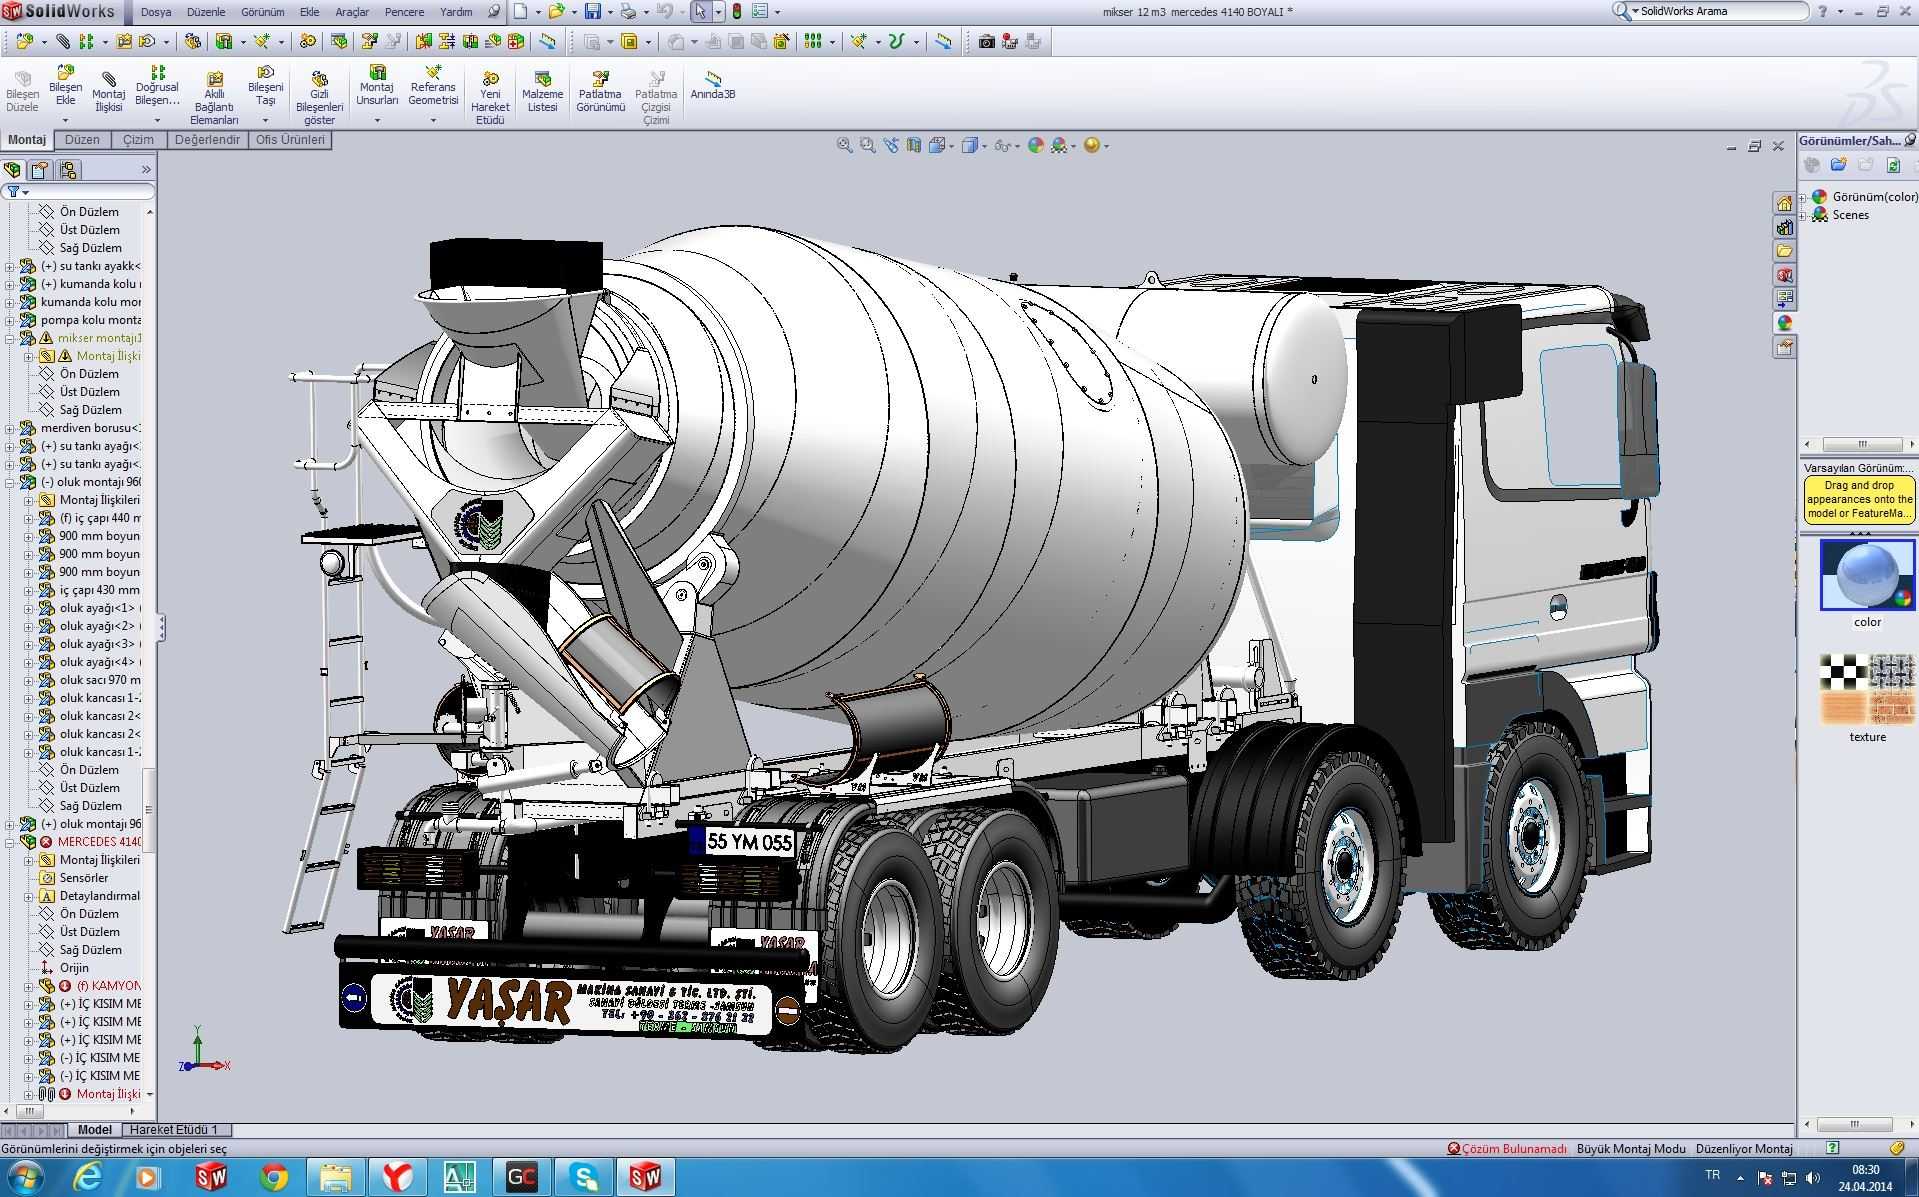Viewport: 1919px width, 1197px height.
Task: Open Referans Geometrisi tool
Action: 433,86
